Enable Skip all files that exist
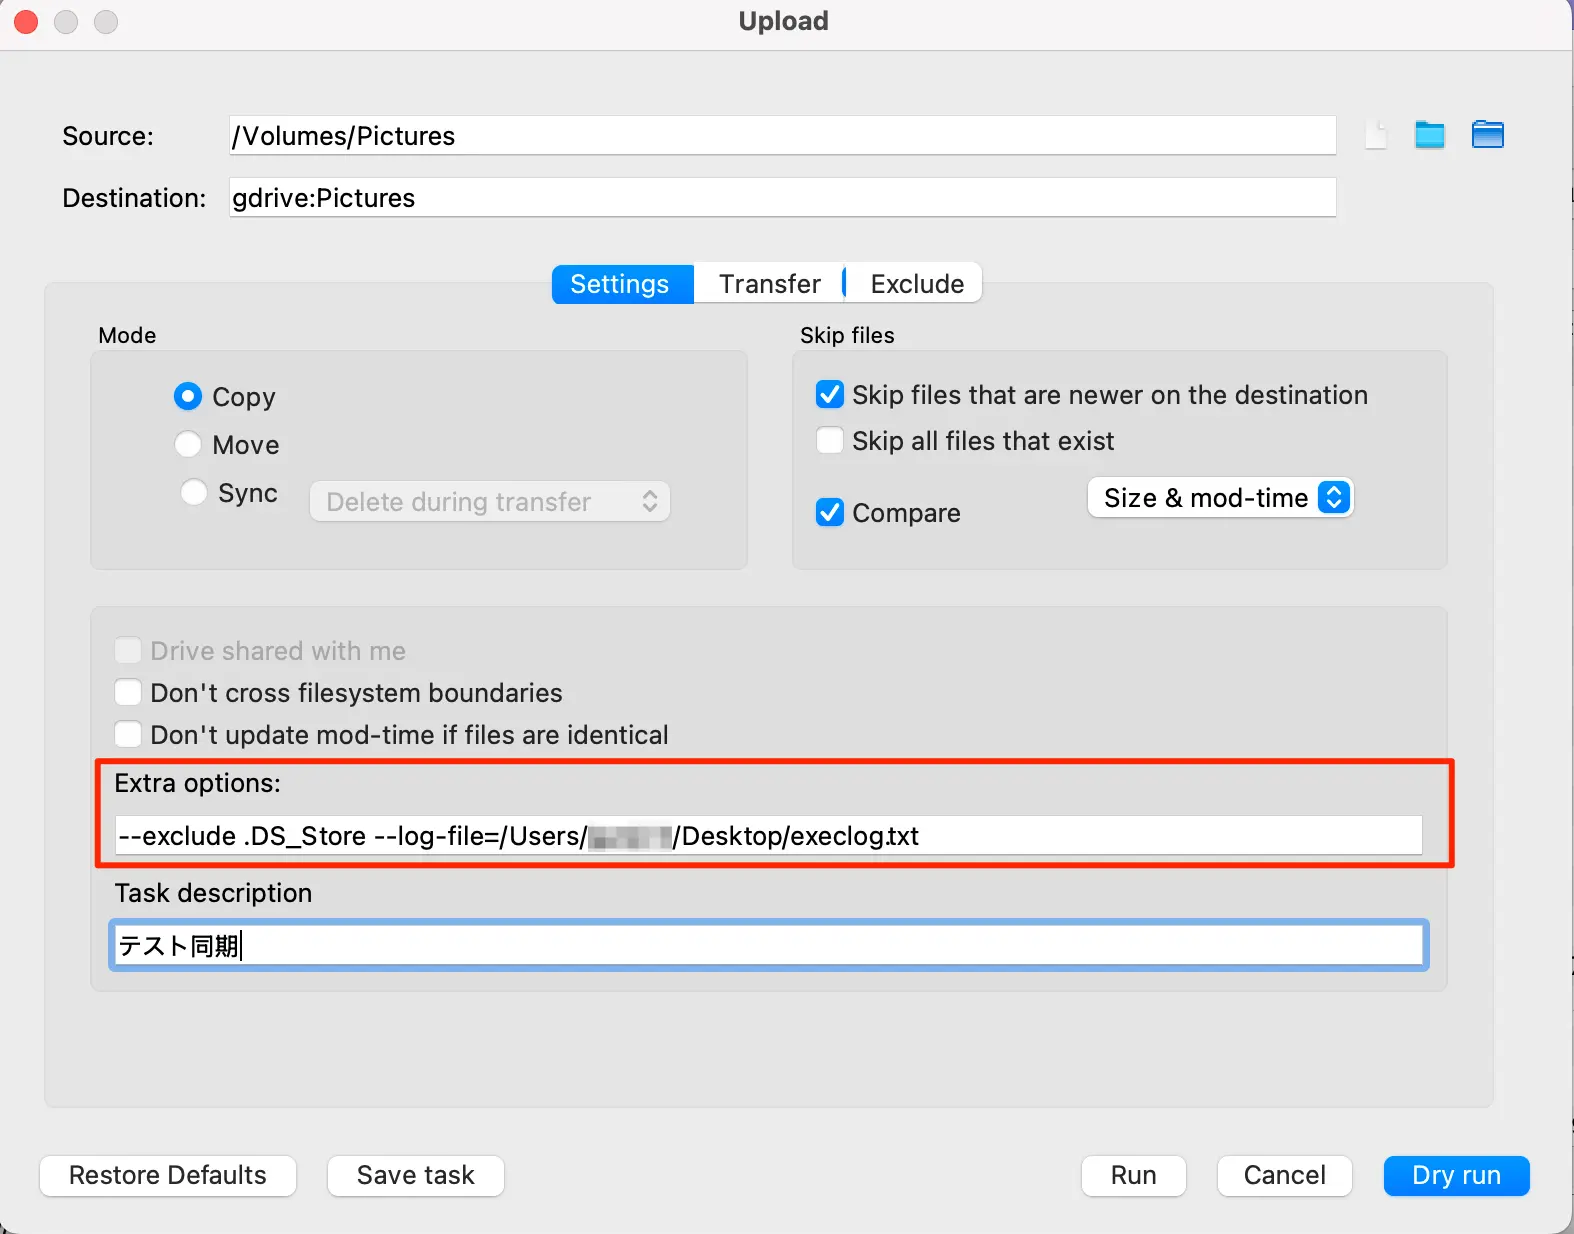Image resolution: width=1574 pixels, height=1234 pixels. [830, 441]
